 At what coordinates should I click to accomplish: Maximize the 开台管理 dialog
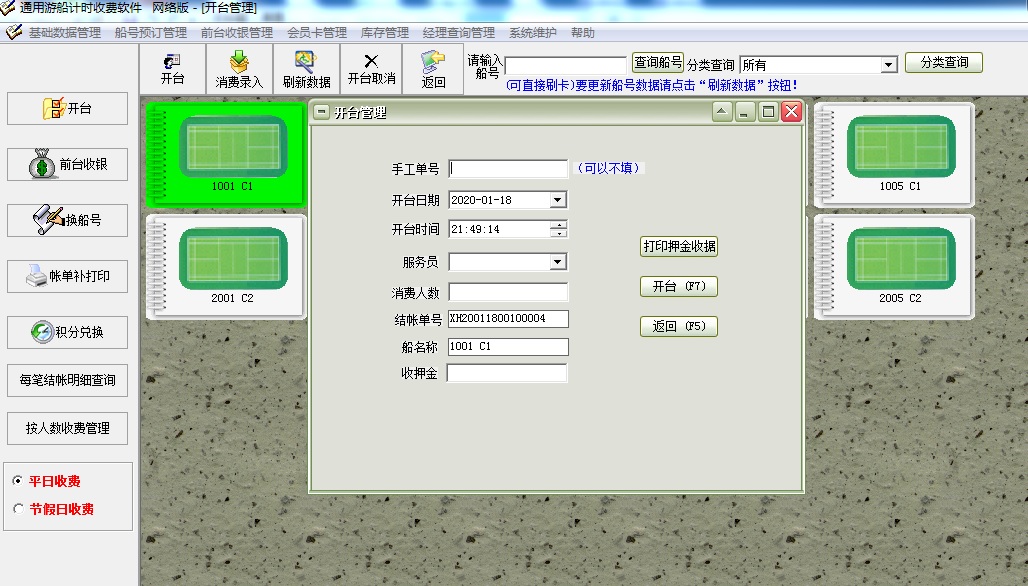768,112
